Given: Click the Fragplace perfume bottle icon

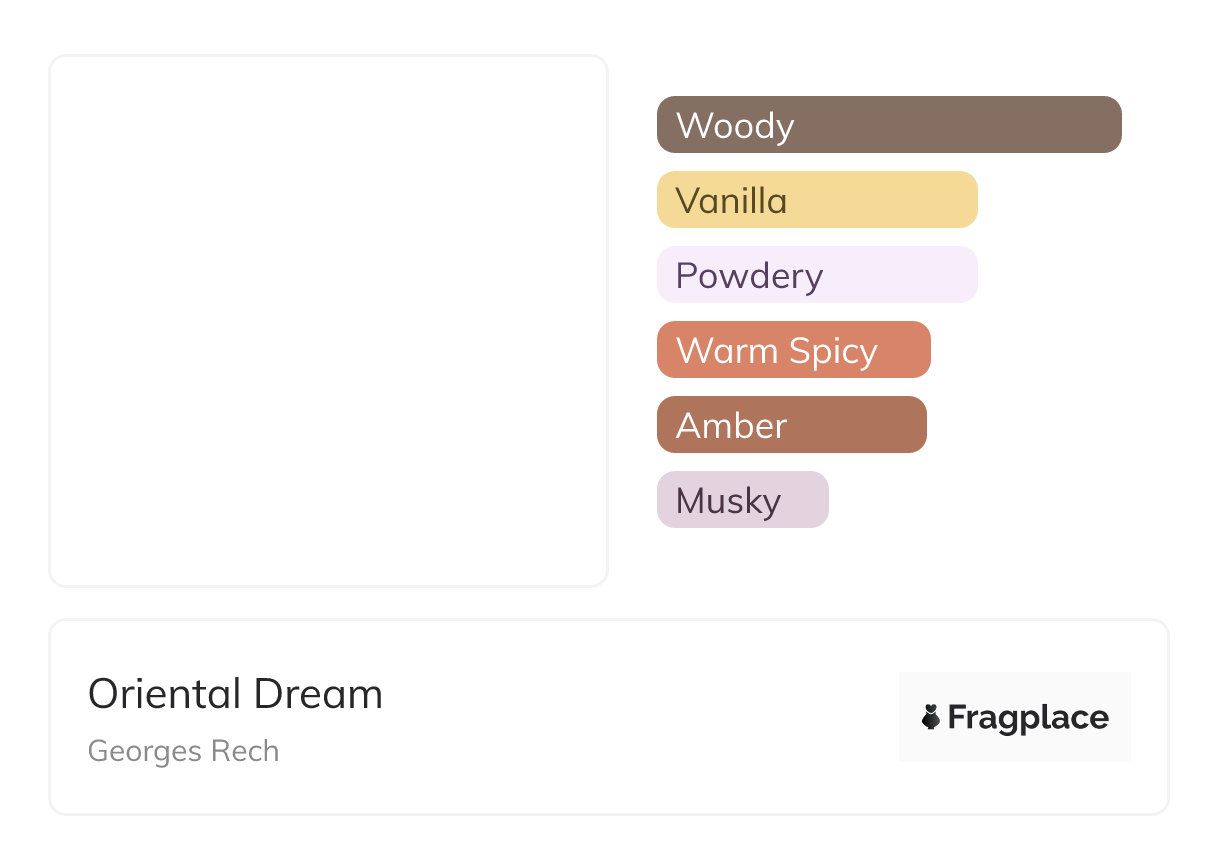Looking at the screenshot, I should 931,717.
